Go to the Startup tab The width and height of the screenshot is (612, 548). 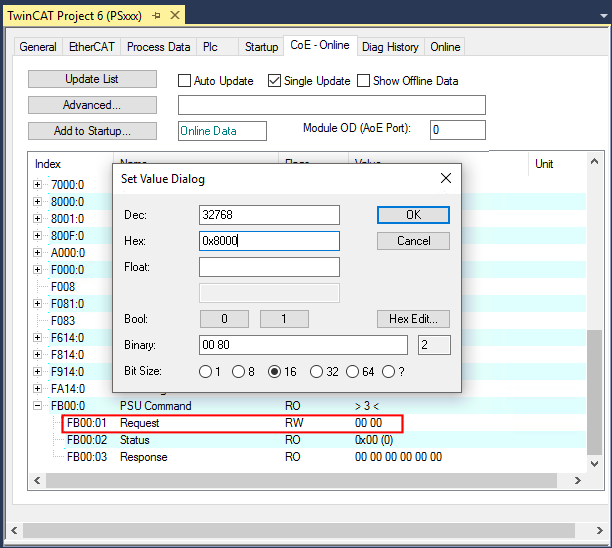(262, 47)
